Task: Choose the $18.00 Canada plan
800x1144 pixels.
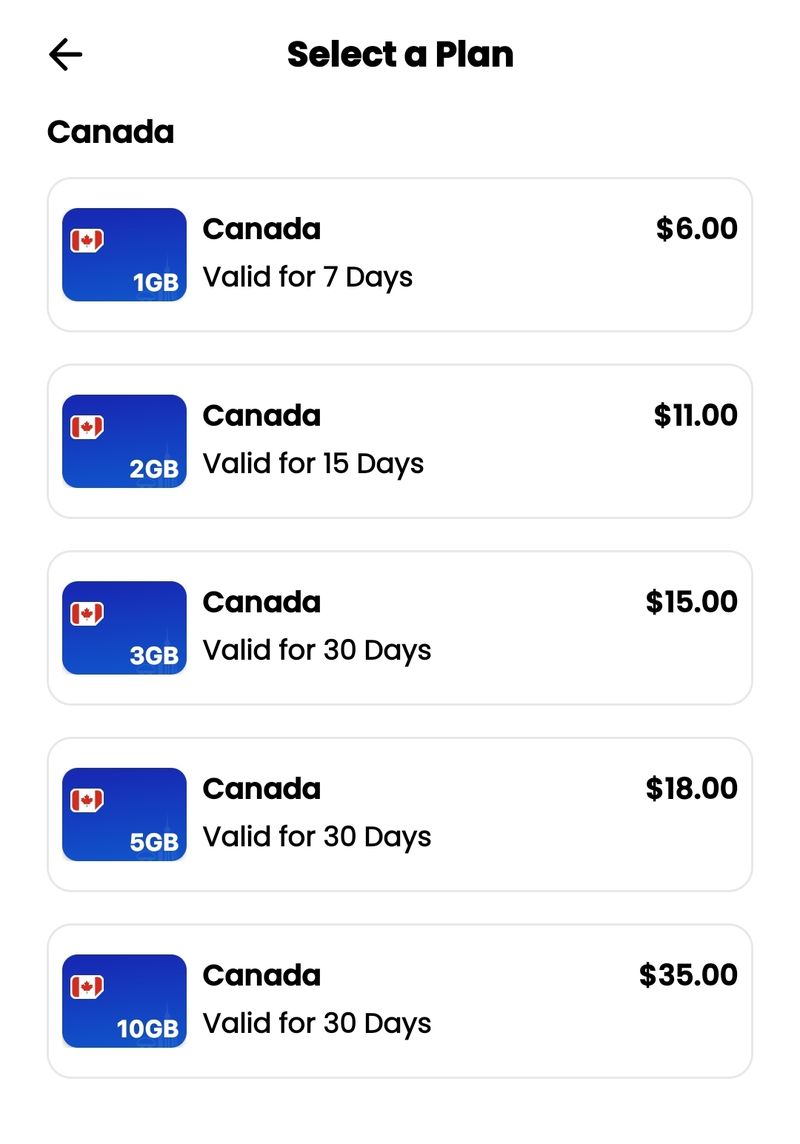Action: point(400,815)
